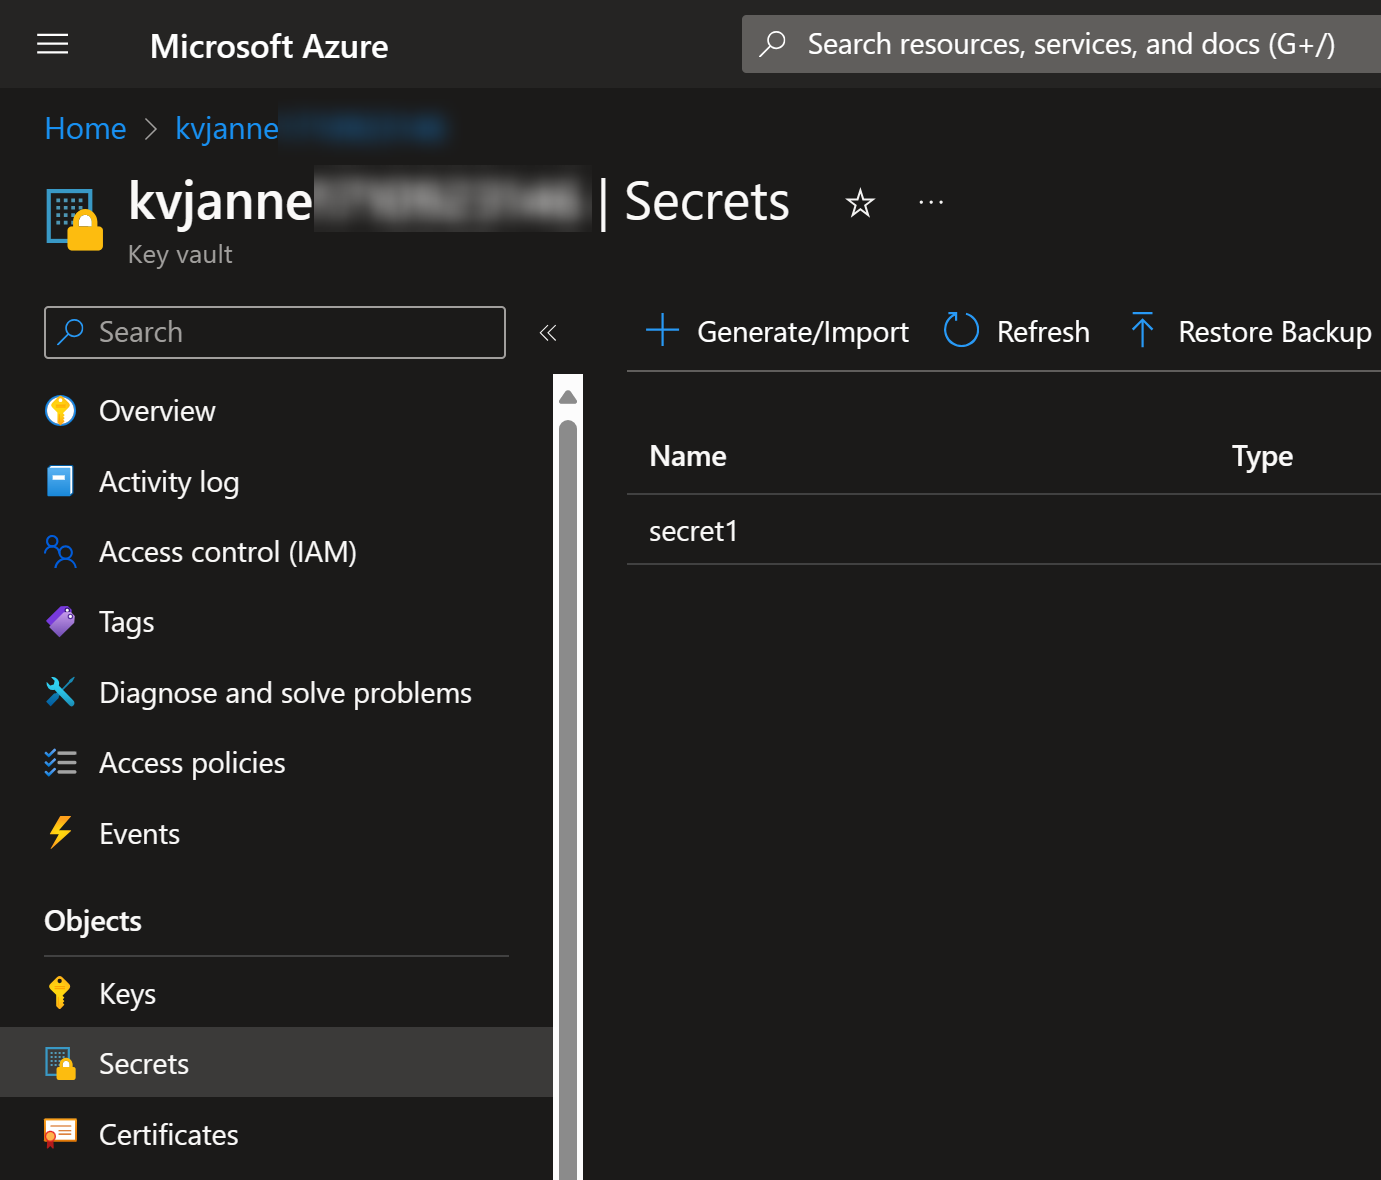Screen dimensions: 1381x1180
Task: Open the hamburger portal menu
Action: point(52,44)
